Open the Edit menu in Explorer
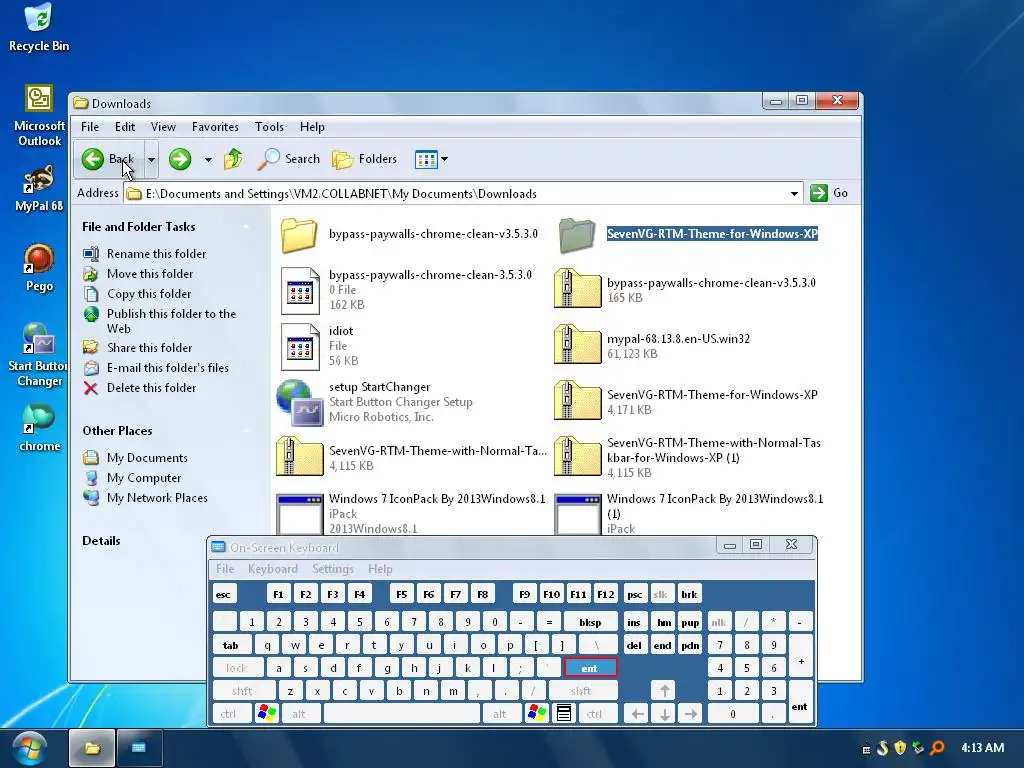The height and width of the screenshot is (768, 1024). tap(125, 127)
